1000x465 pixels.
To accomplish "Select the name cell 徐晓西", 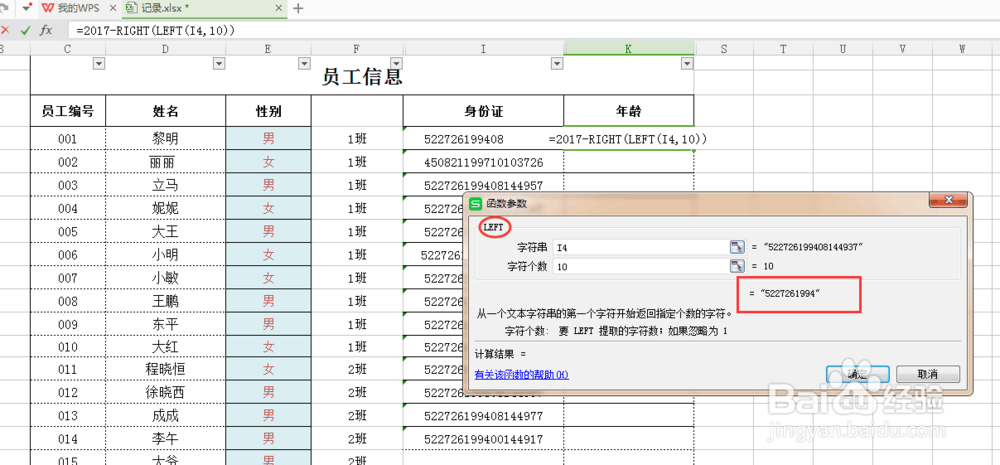I will click(x=165, y=392).
